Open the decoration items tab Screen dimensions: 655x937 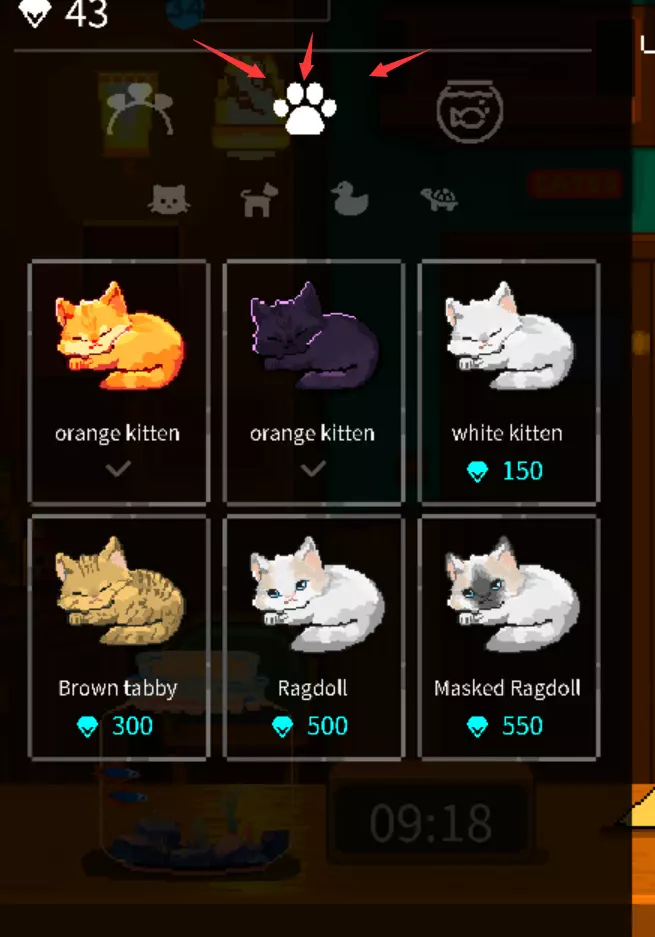coord(251,108)
